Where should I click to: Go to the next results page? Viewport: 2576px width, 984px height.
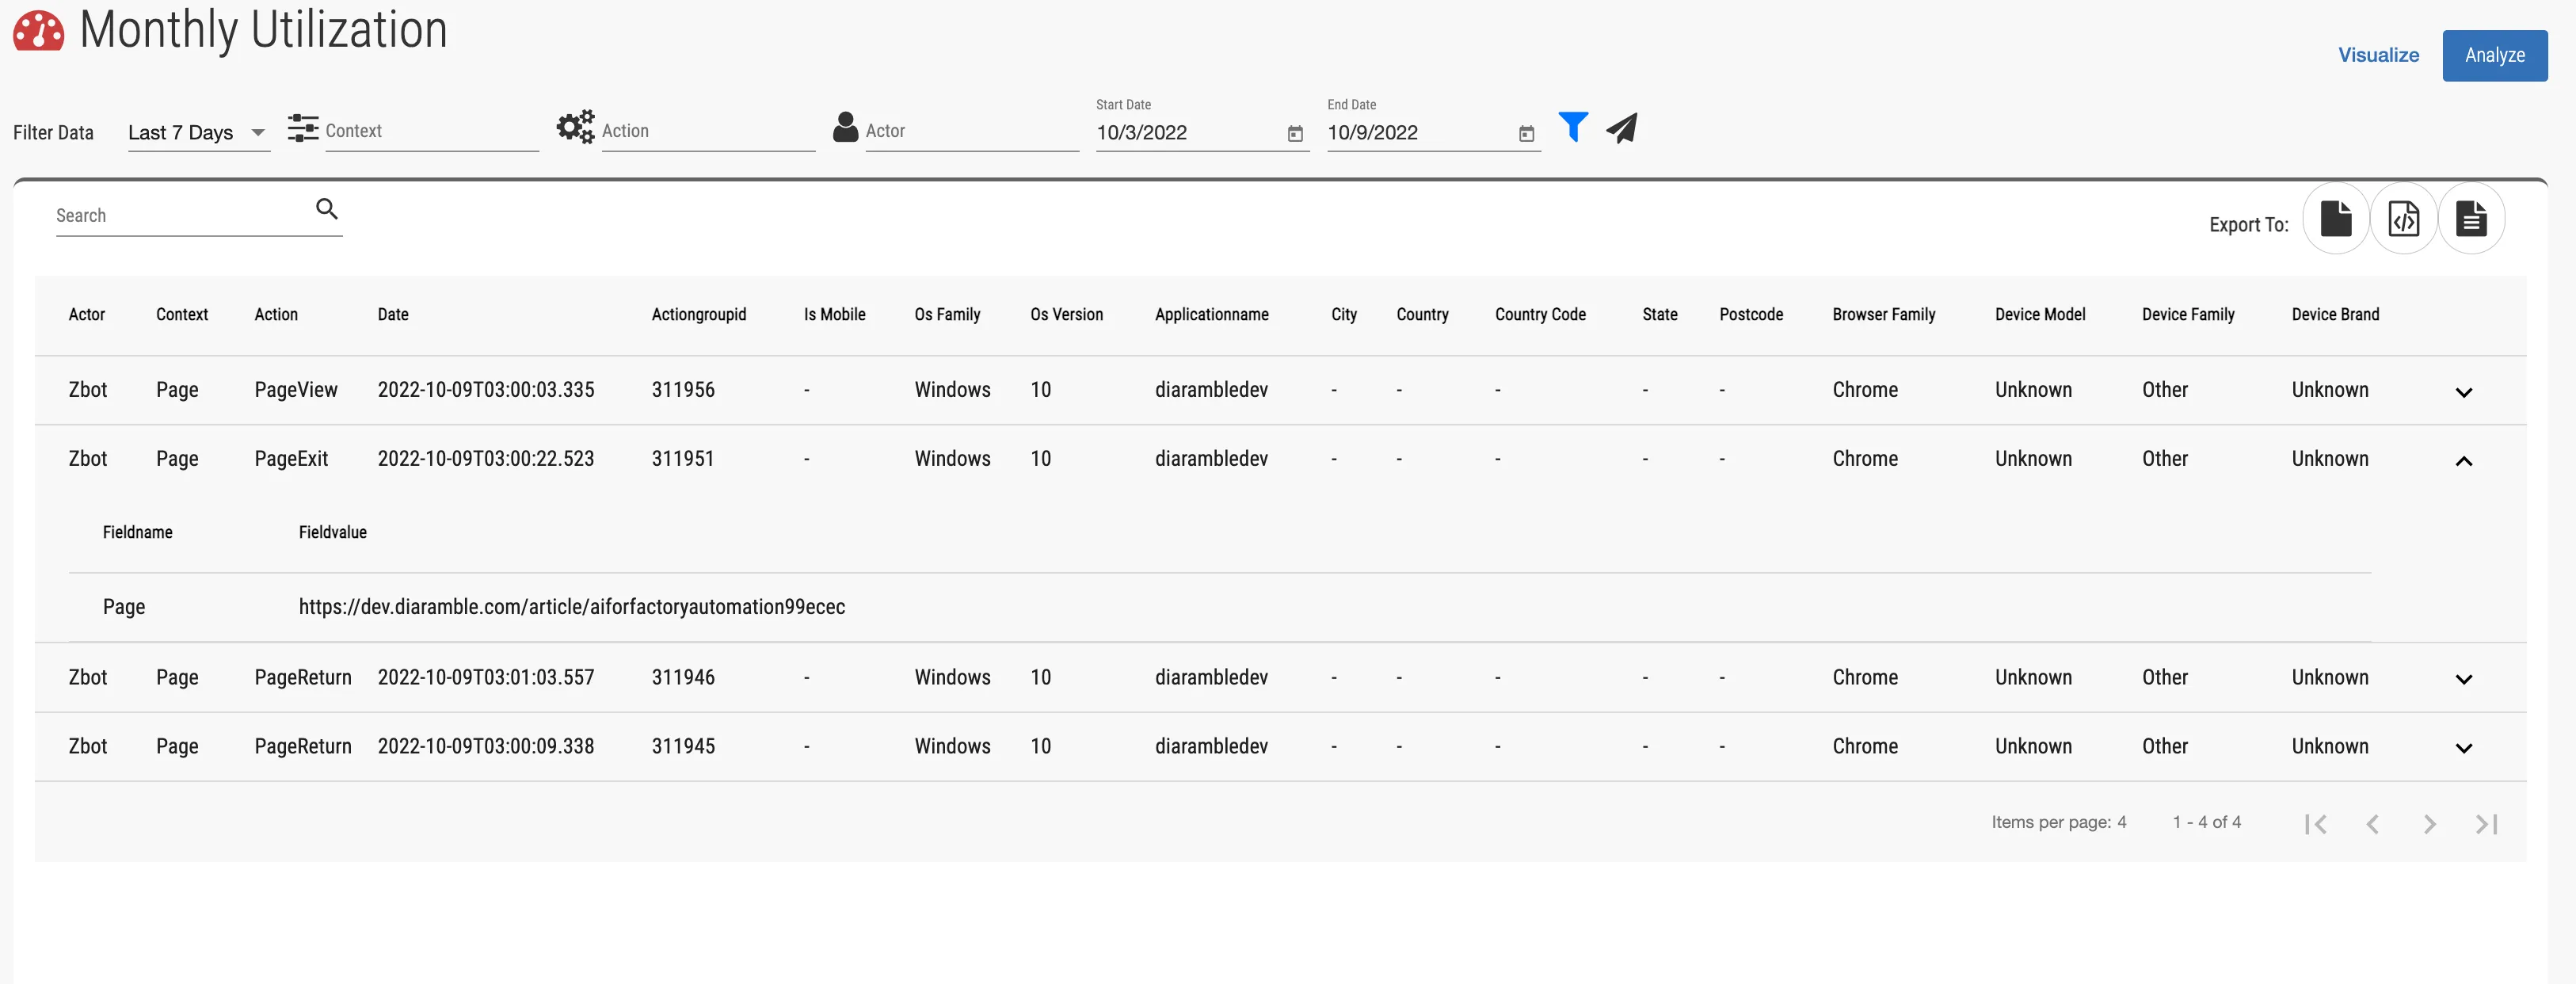click(2429, 824)
